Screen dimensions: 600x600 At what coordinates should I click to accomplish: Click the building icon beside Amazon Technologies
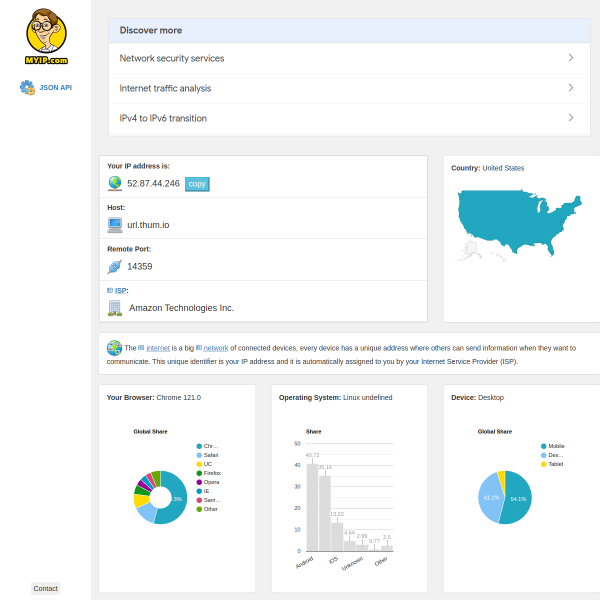[x=115, y=308]
